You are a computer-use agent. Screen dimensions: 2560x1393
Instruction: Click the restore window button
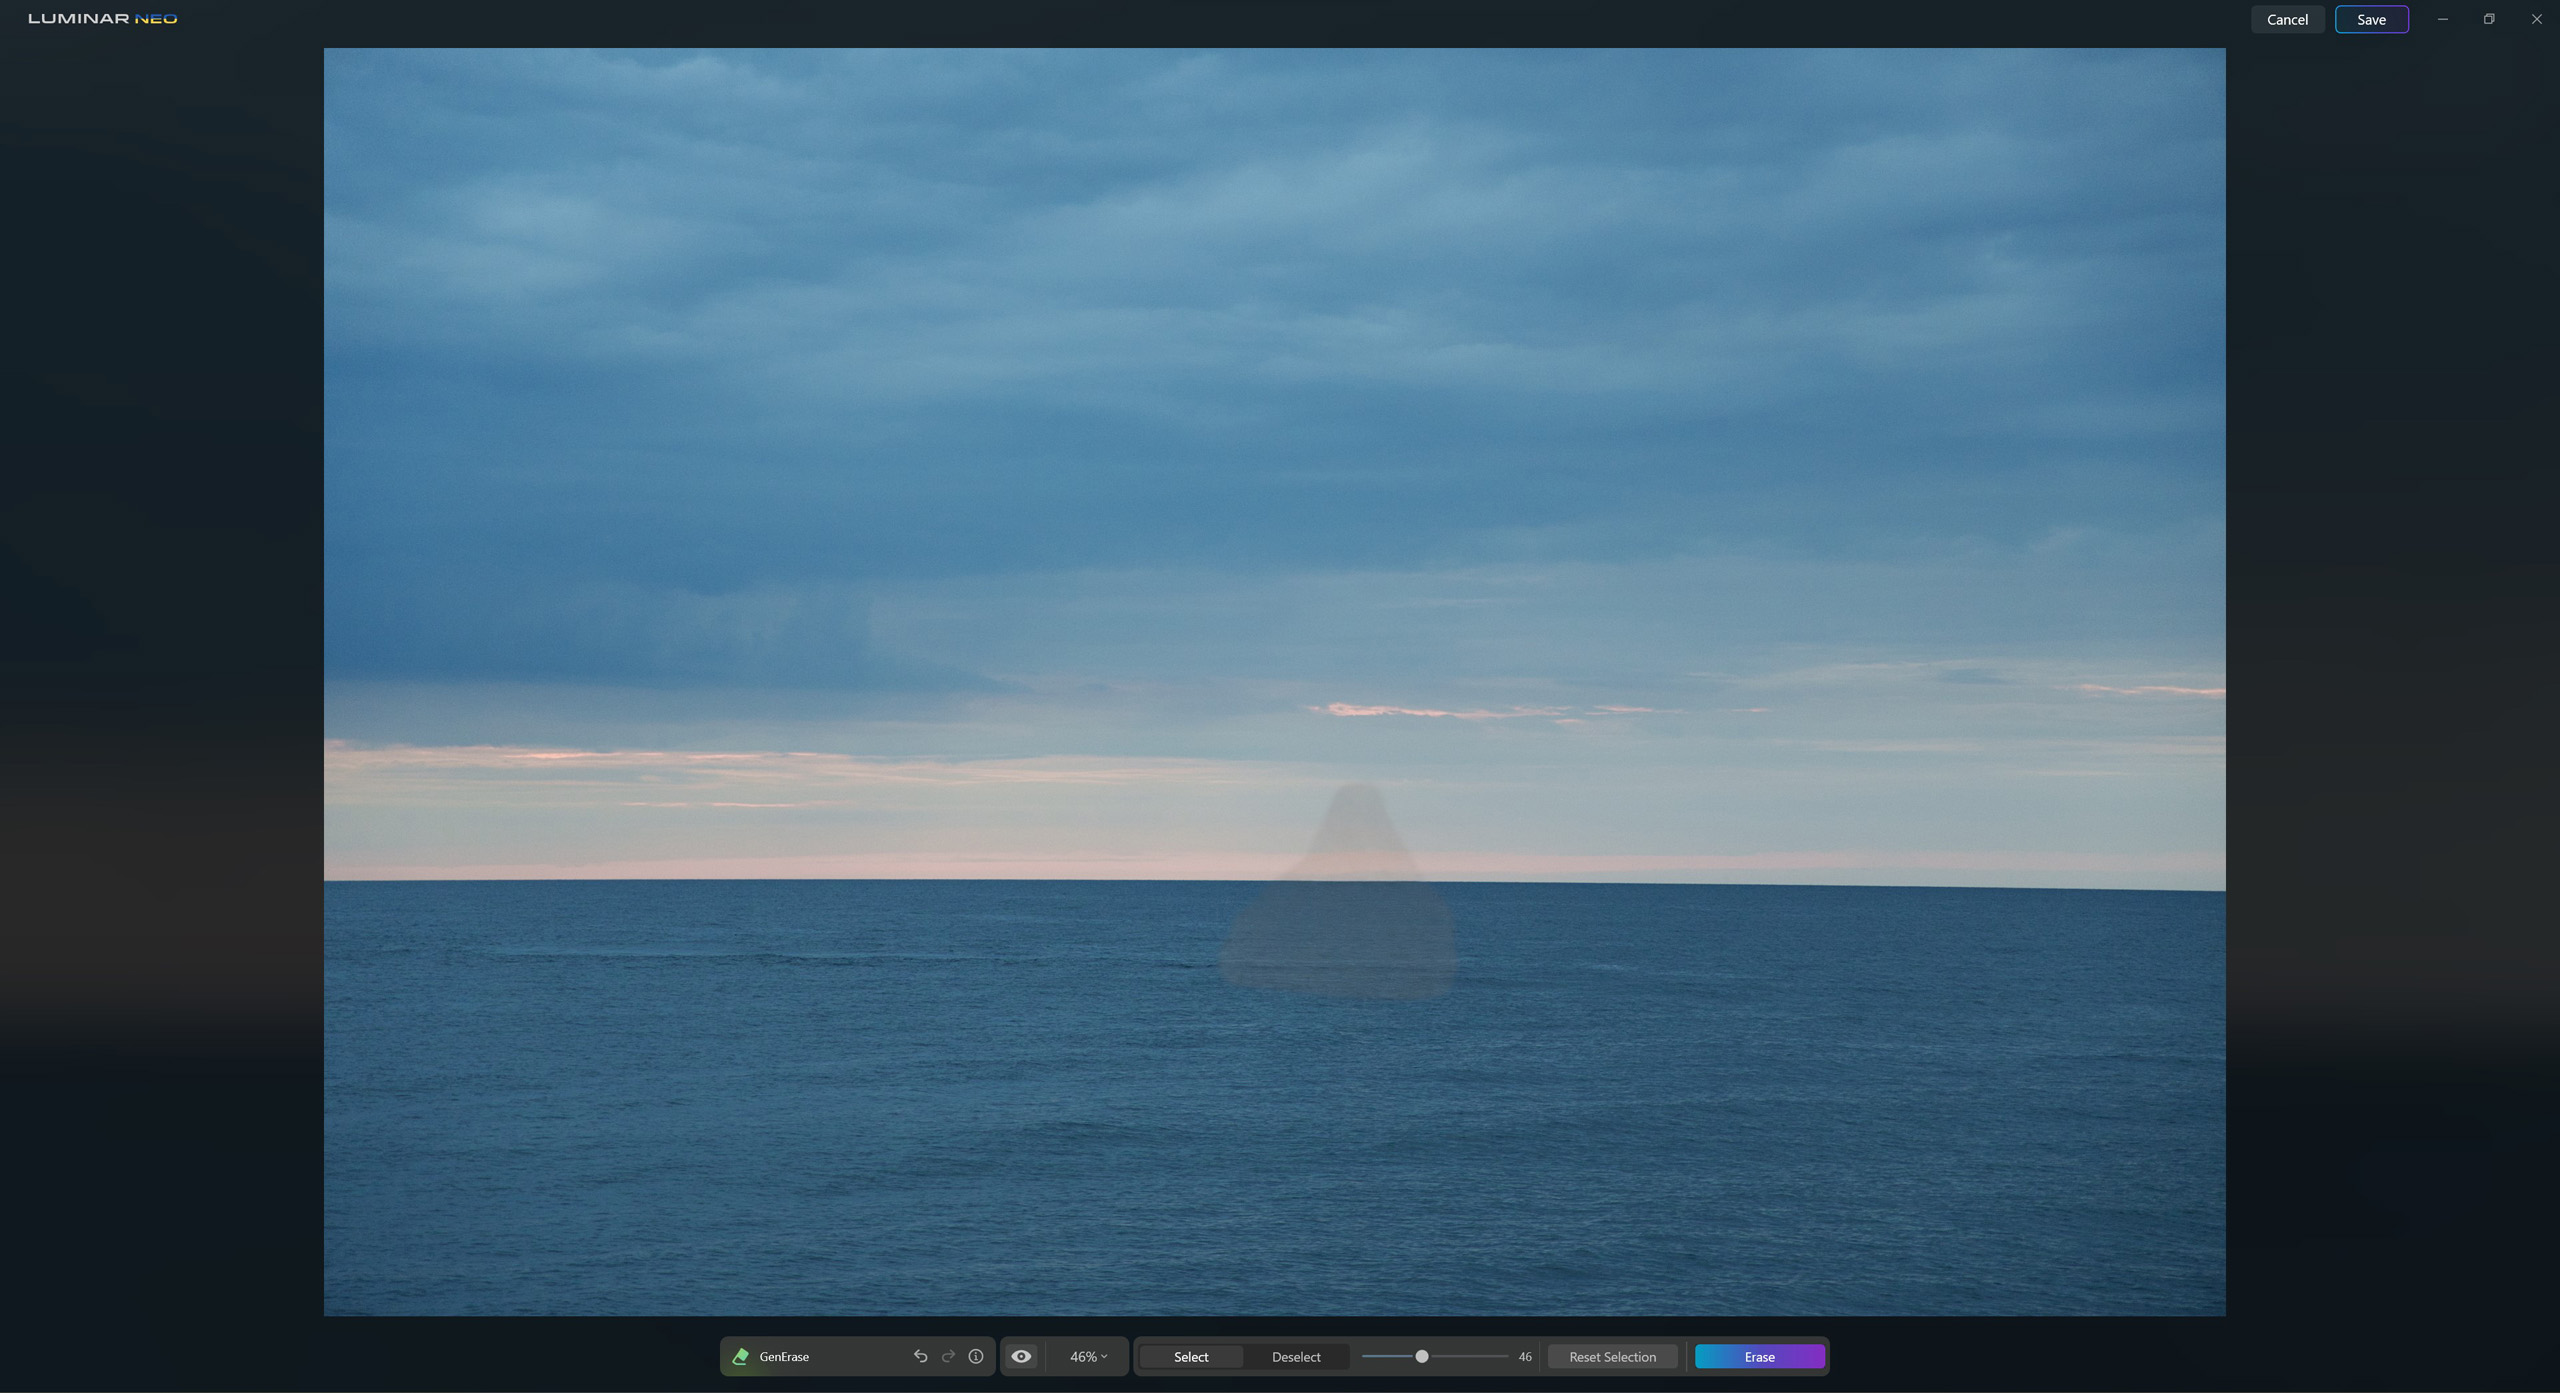click(2489, 18)
